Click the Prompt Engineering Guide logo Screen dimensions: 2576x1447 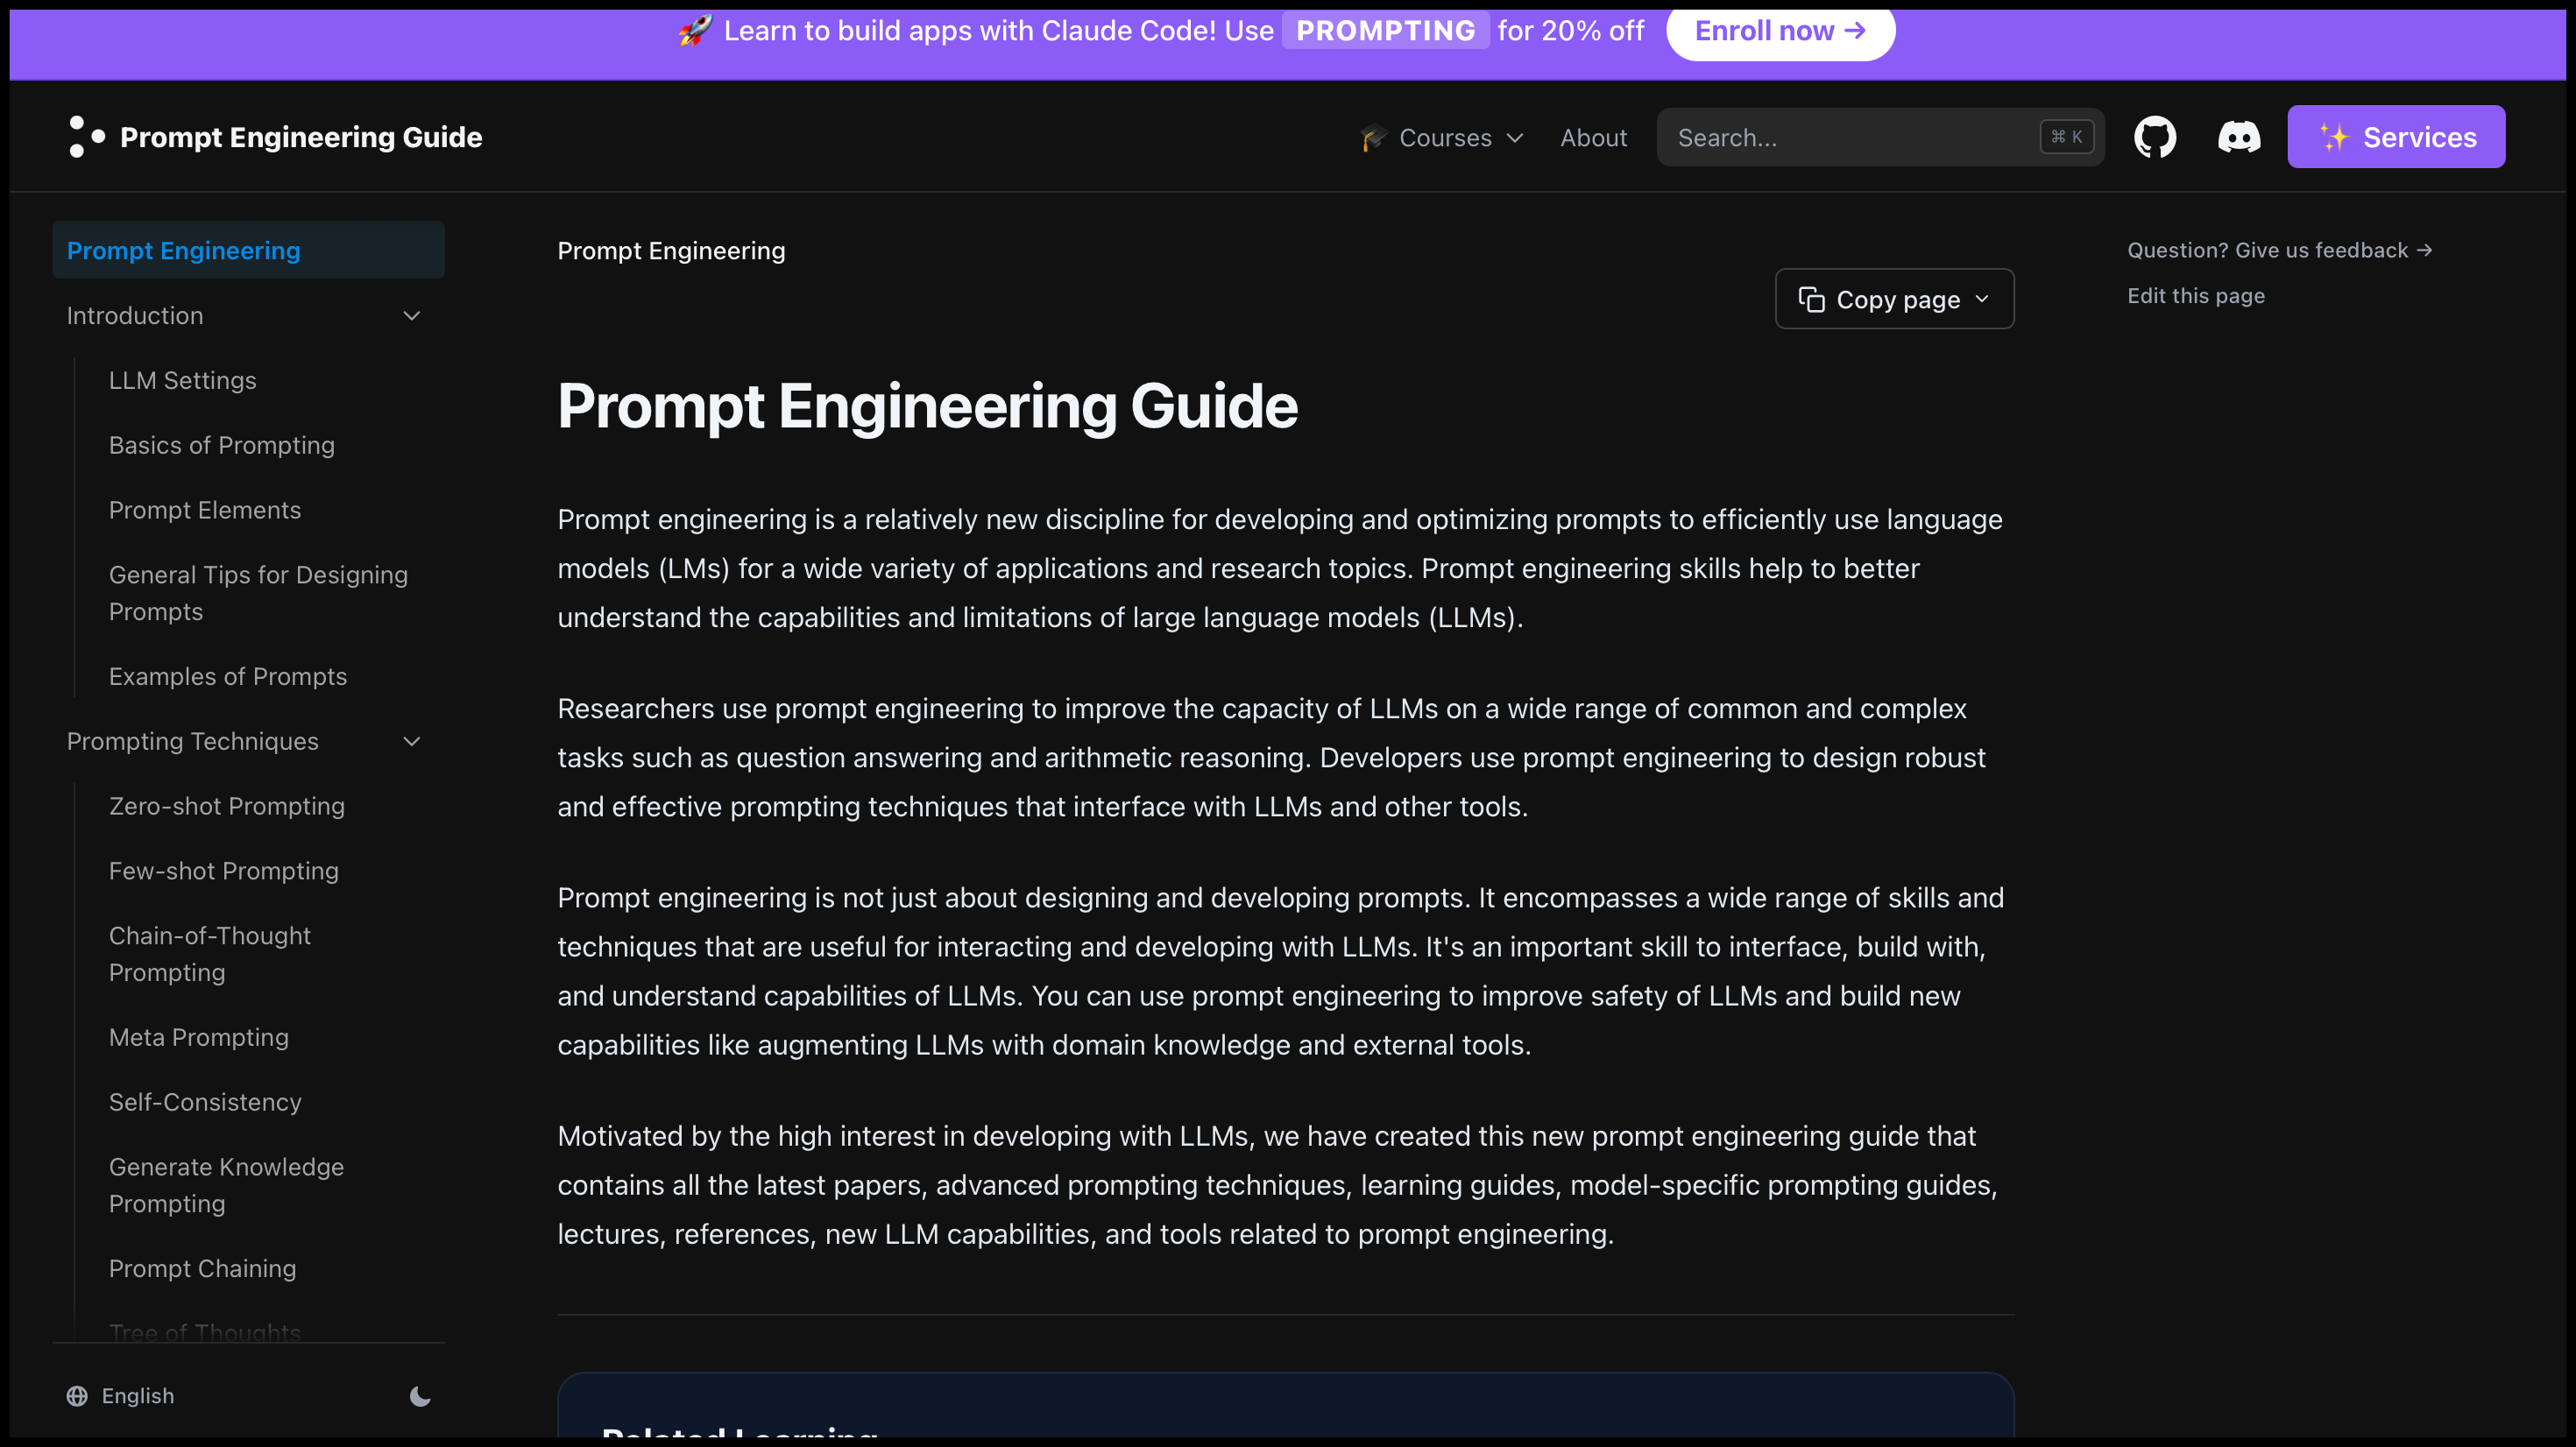(87, 137)
